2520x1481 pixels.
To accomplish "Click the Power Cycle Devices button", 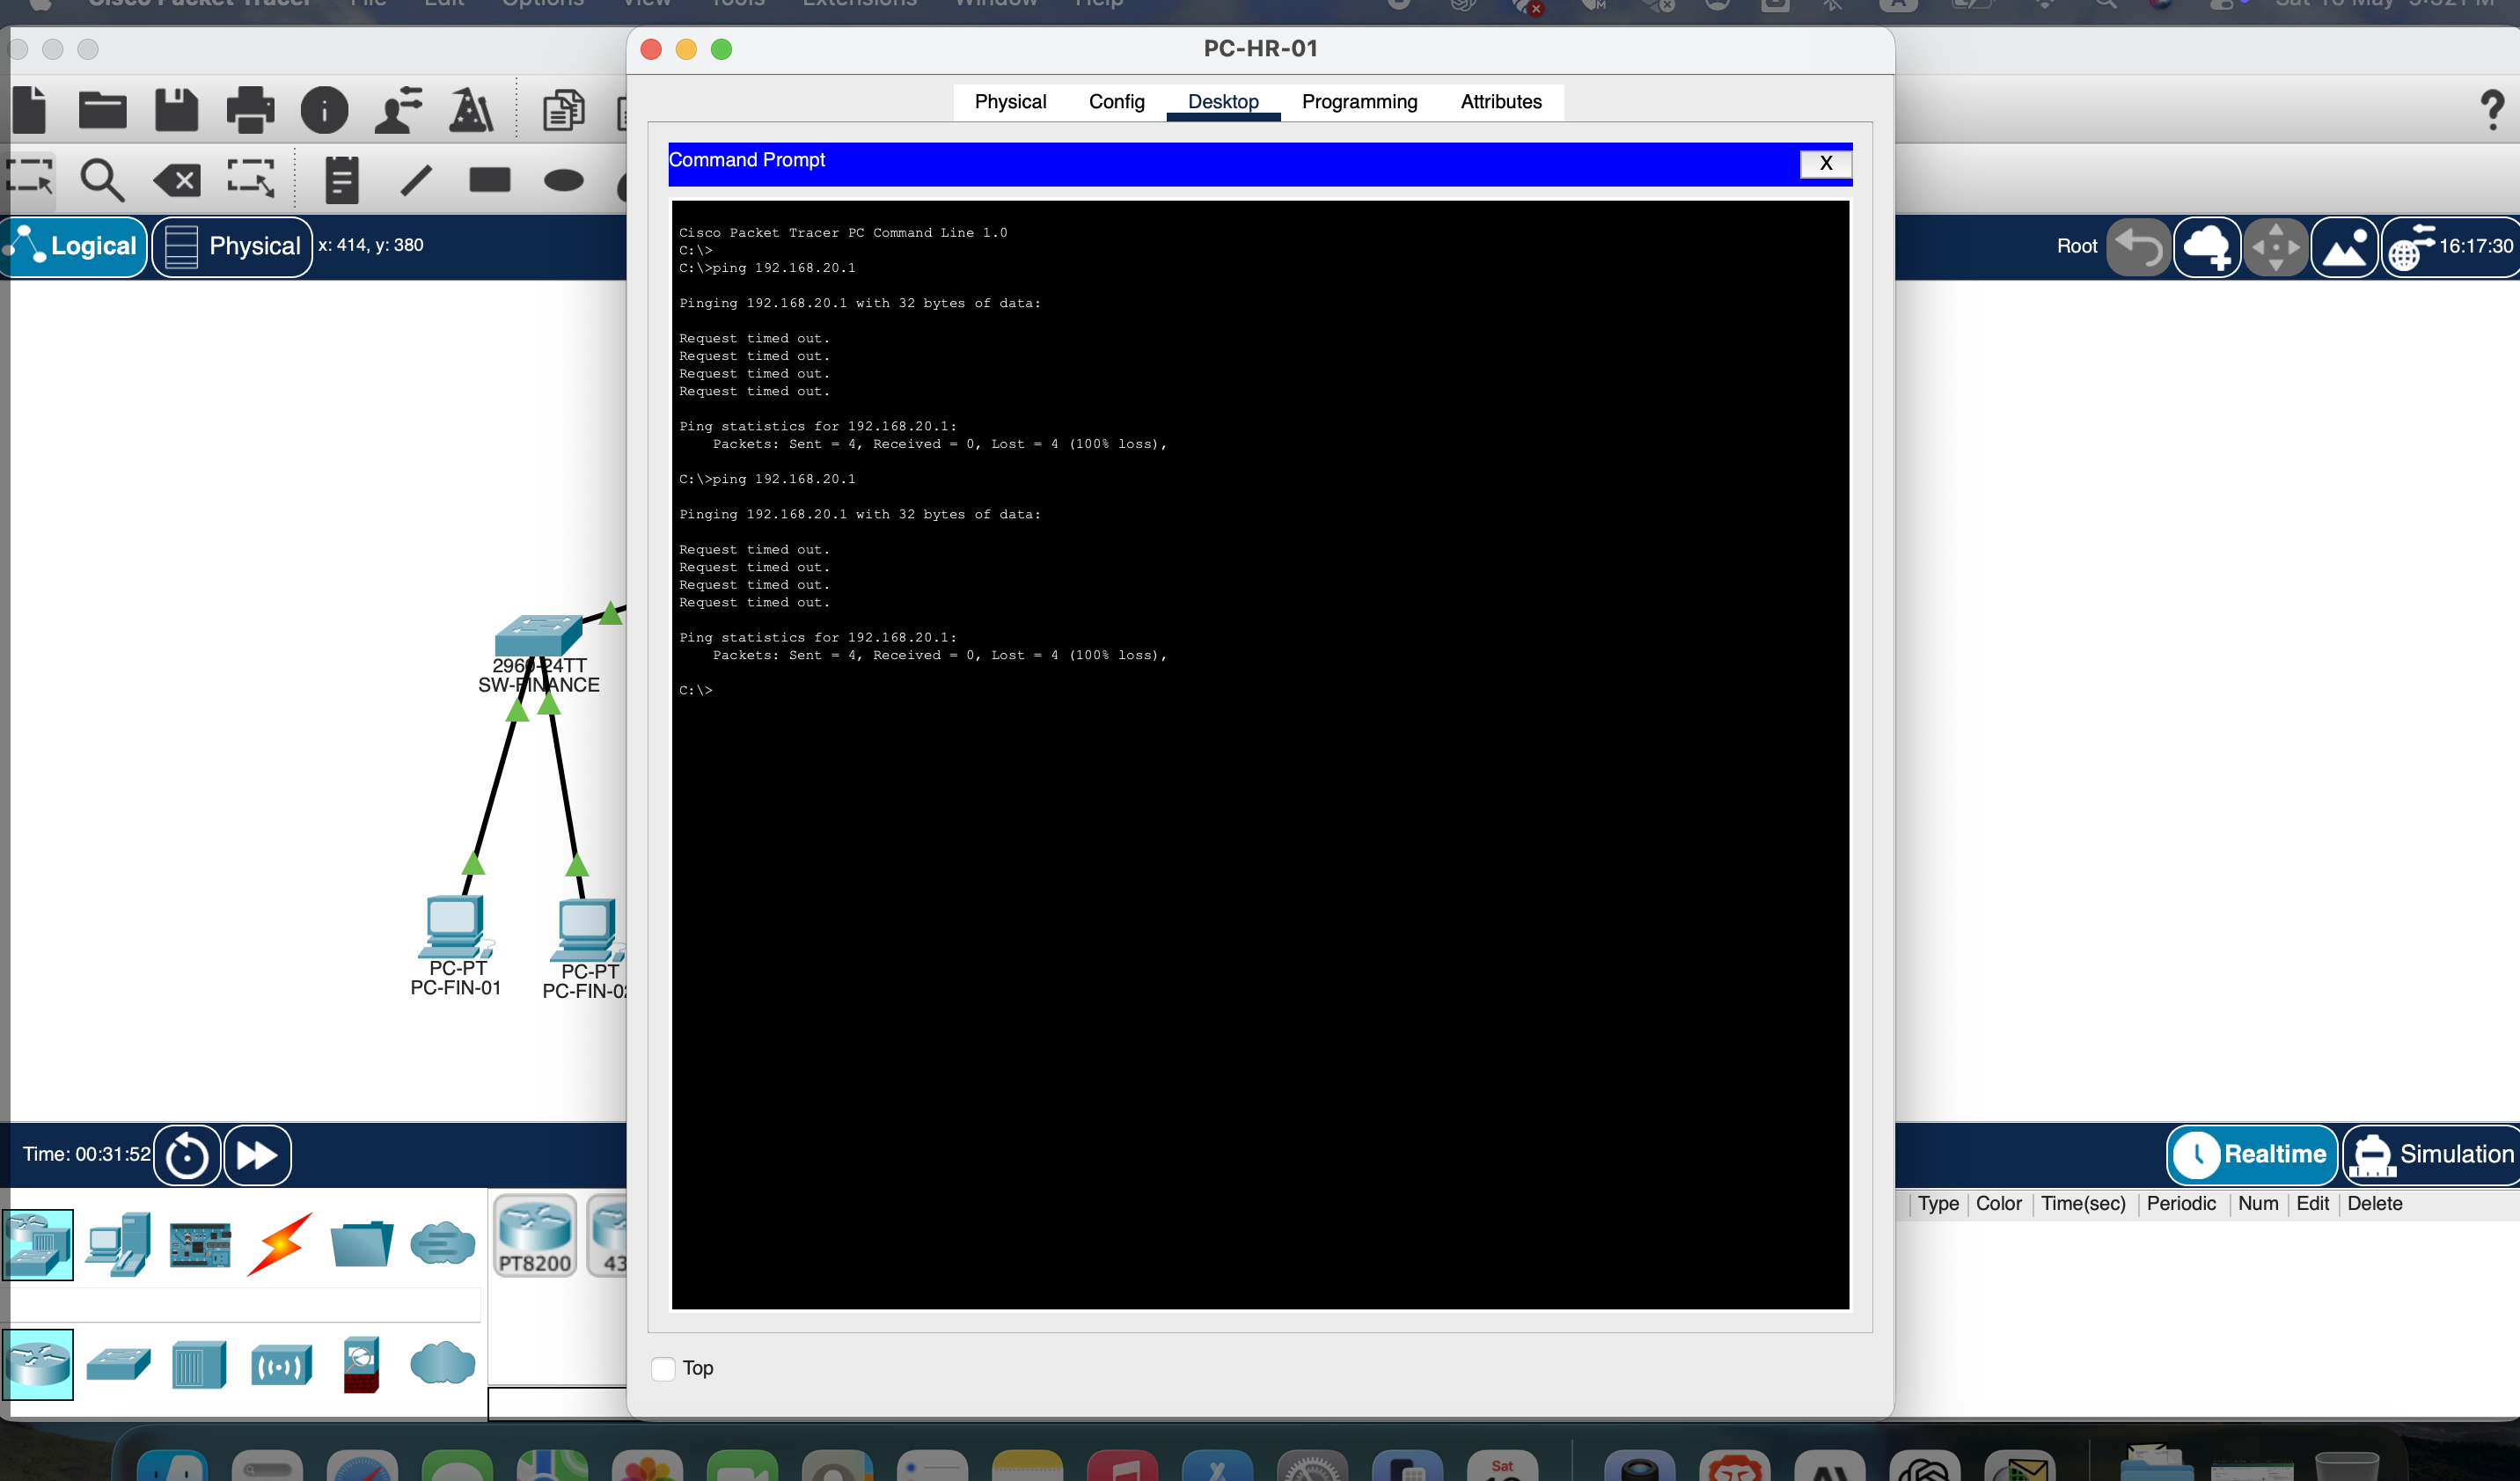I will click(187, 1155).
